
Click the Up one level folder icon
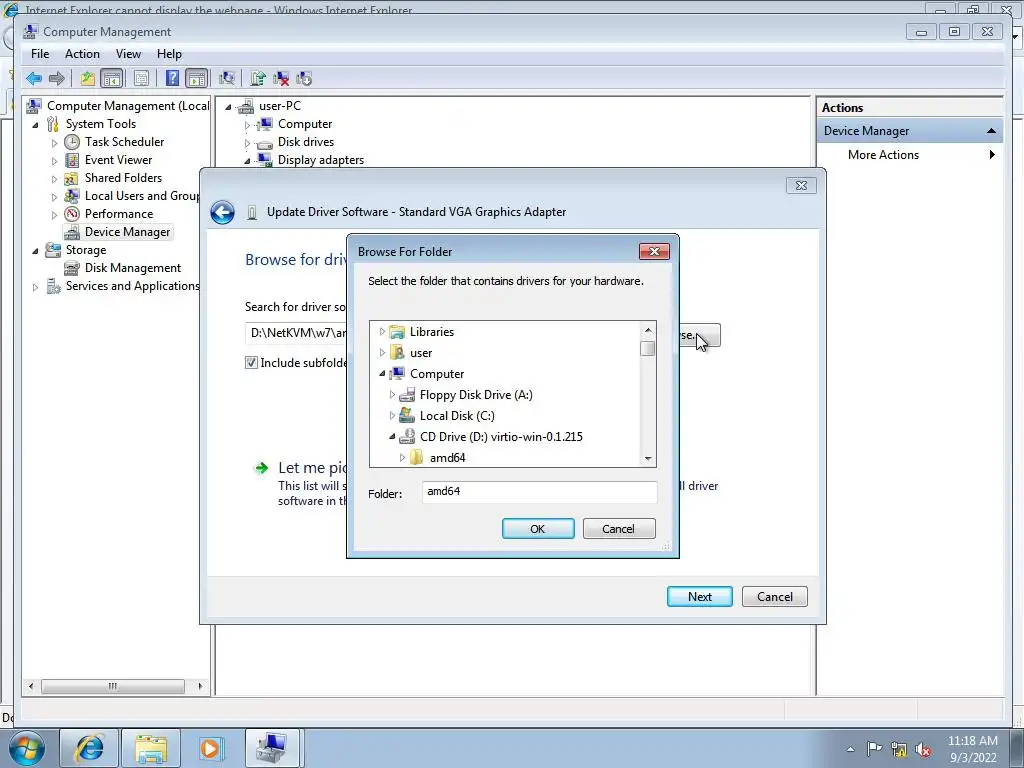point(88,79)
